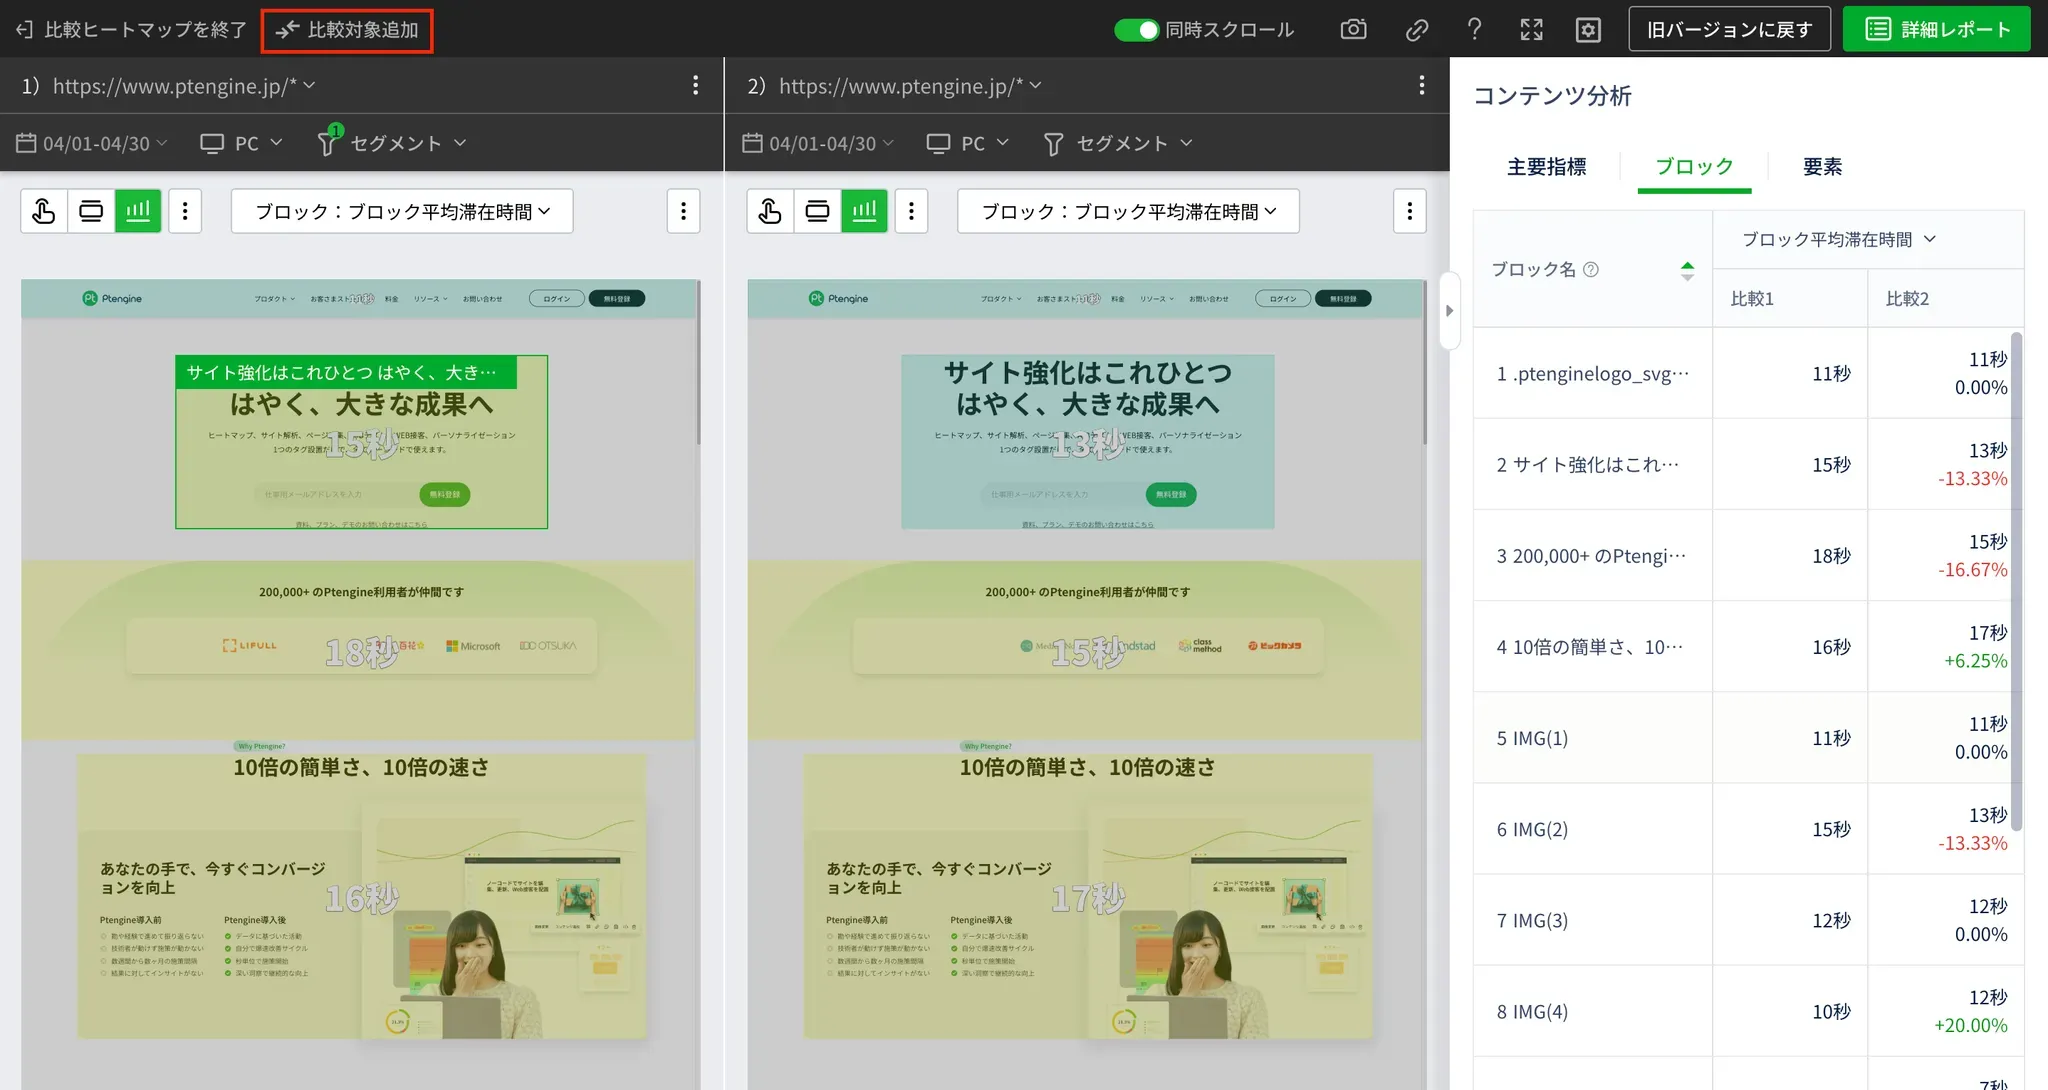
Task: Open the help question mark icon
Action: (x=1474, y=29)
